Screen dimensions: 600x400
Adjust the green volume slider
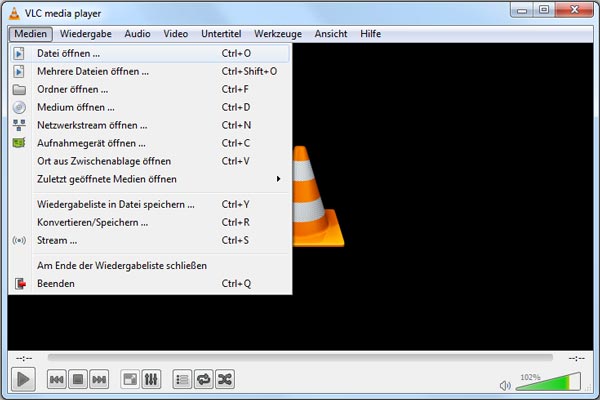click(x=548, y=382)
